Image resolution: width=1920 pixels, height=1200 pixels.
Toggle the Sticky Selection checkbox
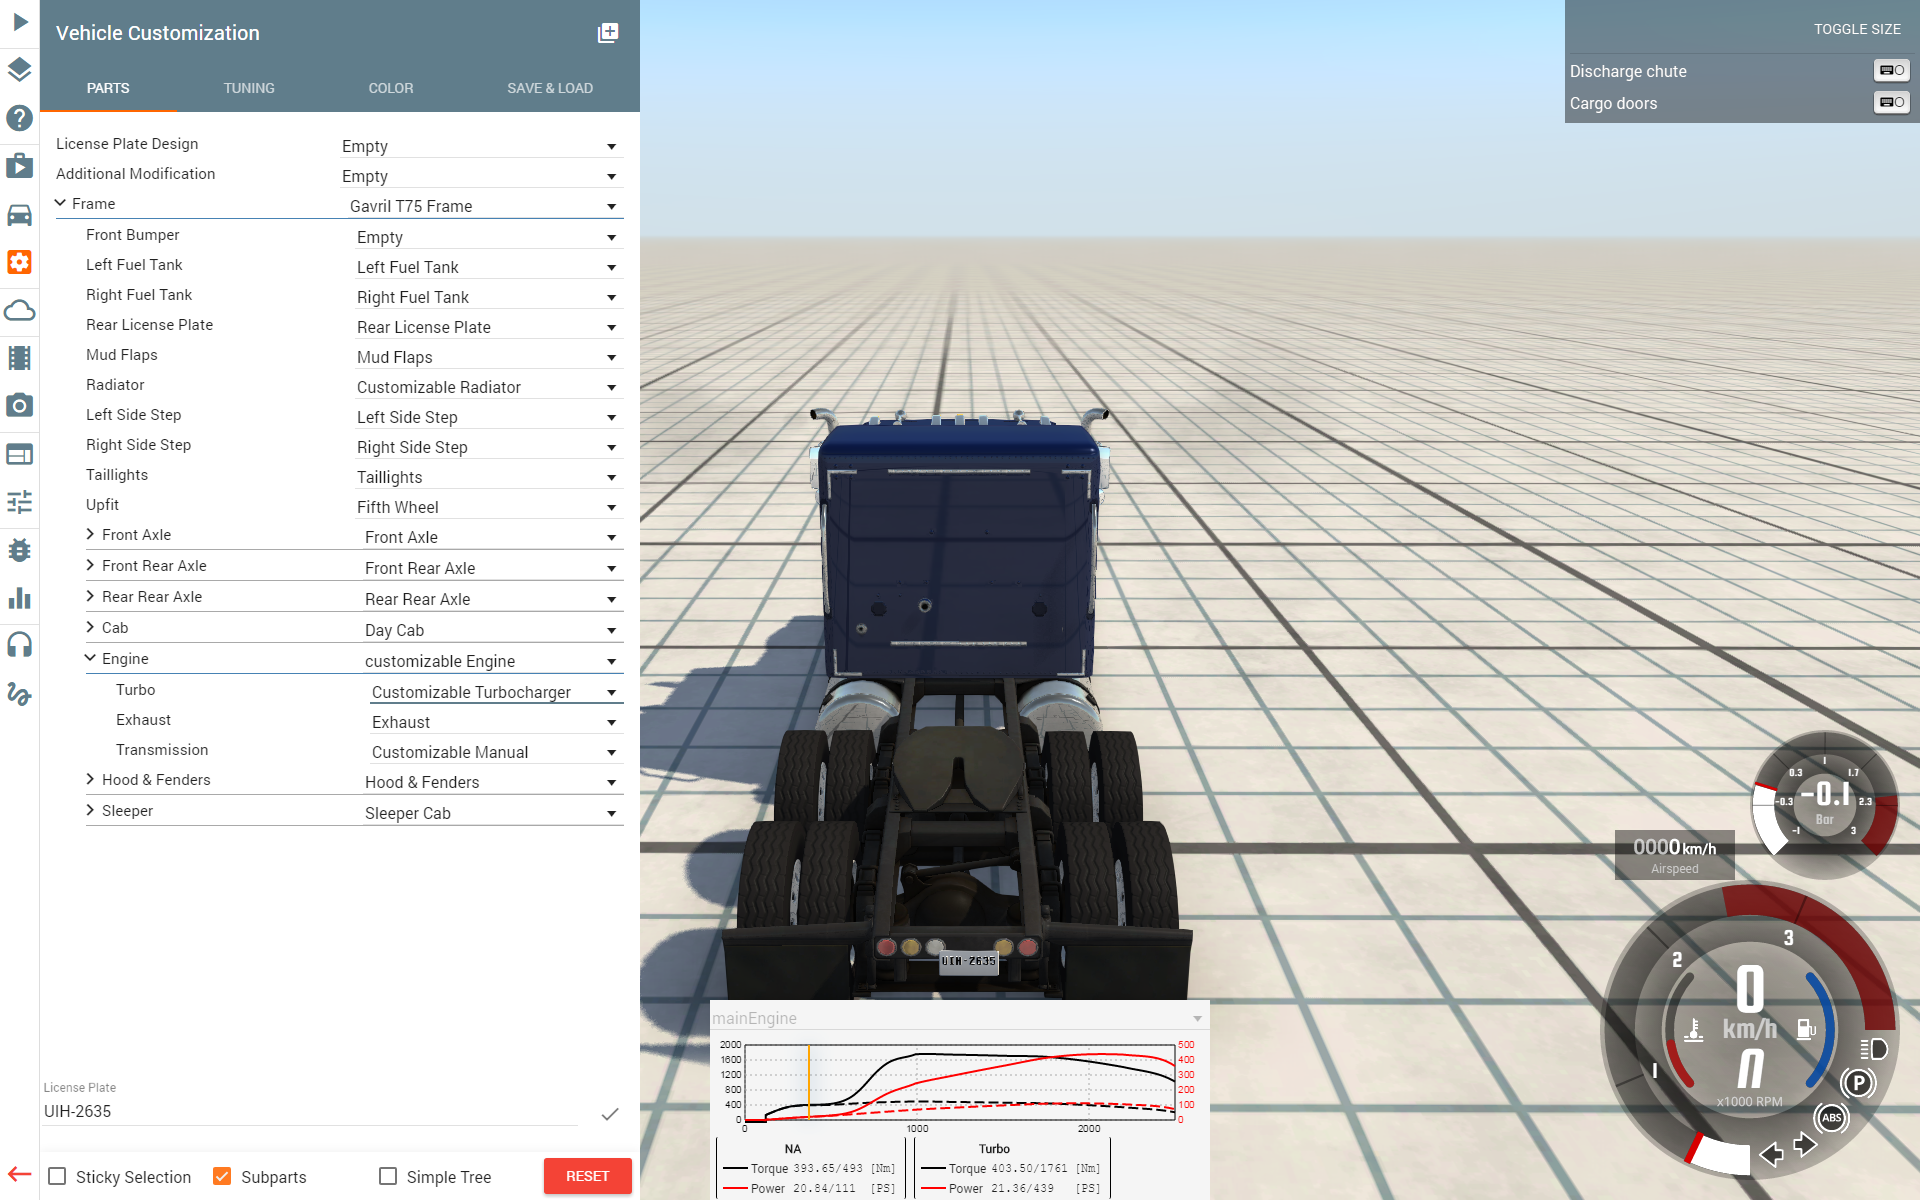[x=58, y=1177]
